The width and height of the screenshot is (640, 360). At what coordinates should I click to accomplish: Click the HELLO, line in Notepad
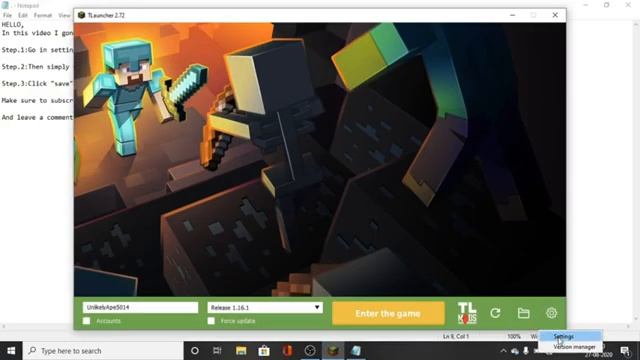click(13, 24)
